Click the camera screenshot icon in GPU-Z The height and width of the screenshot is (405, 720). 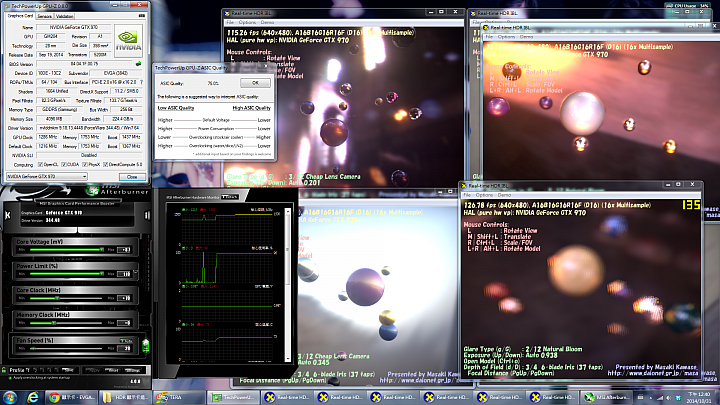pos(142,16)
